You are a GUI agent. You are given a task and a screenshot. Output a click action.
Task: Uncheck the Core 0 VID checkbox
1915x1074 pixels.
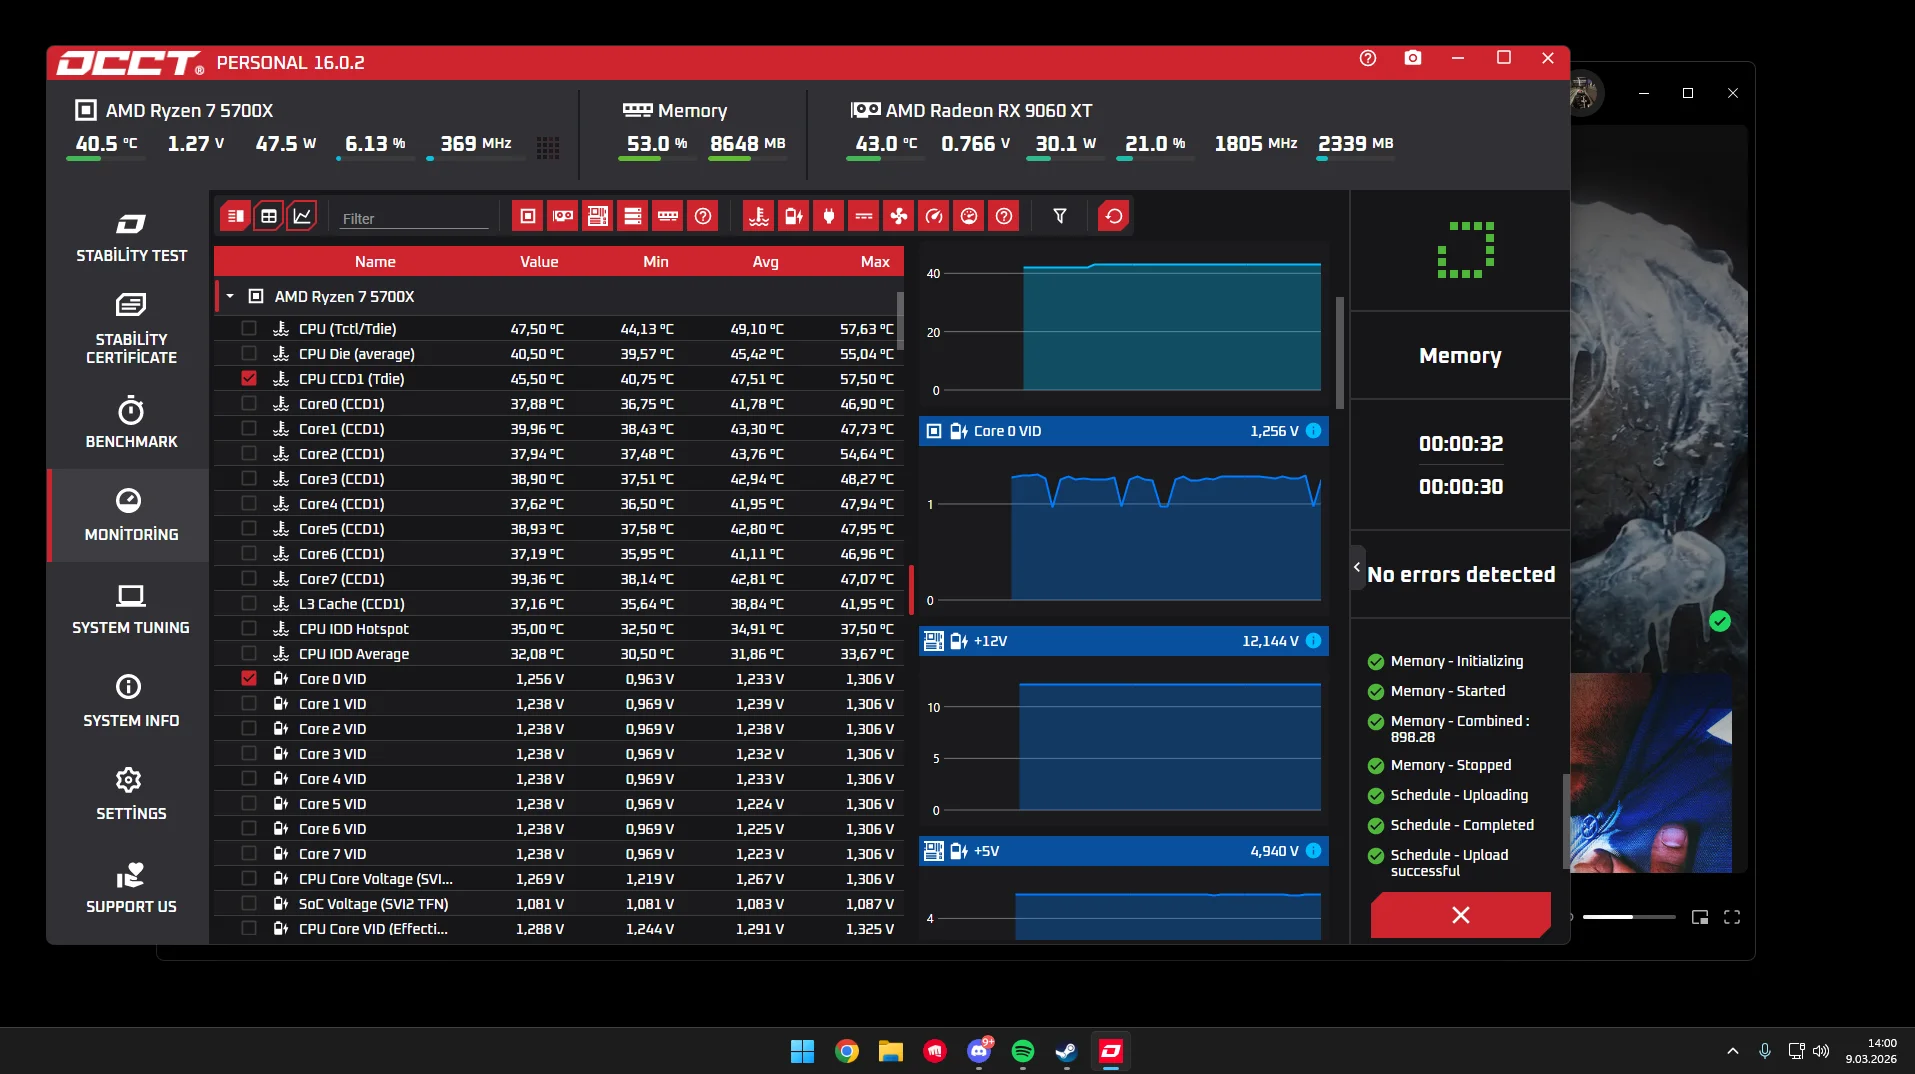coord(249,679)
